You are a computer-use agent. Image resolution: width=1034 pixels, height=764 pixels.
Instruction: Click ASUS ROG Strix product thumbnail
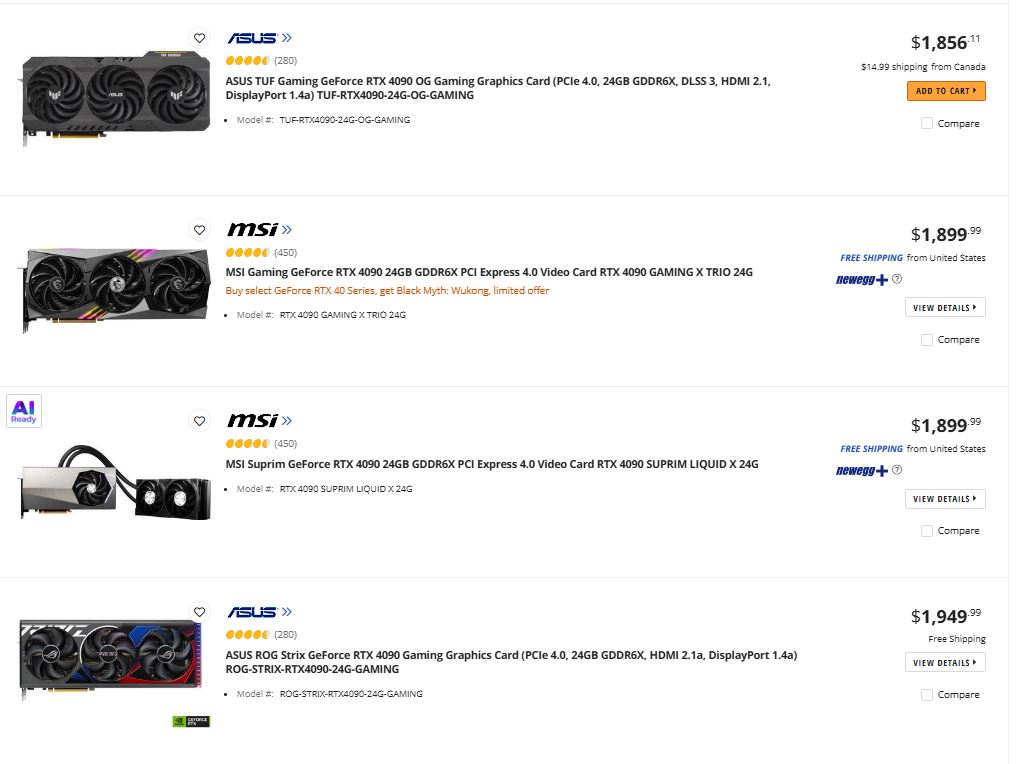(x=109, y=658)
